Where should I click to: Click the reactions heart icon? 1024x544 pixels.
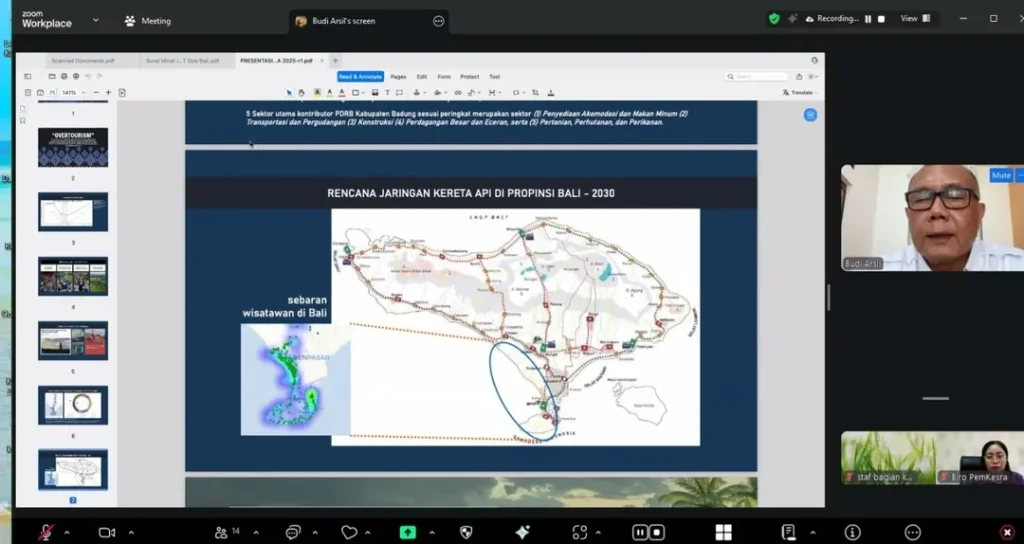pyautogui.click(x=348, y=532)
